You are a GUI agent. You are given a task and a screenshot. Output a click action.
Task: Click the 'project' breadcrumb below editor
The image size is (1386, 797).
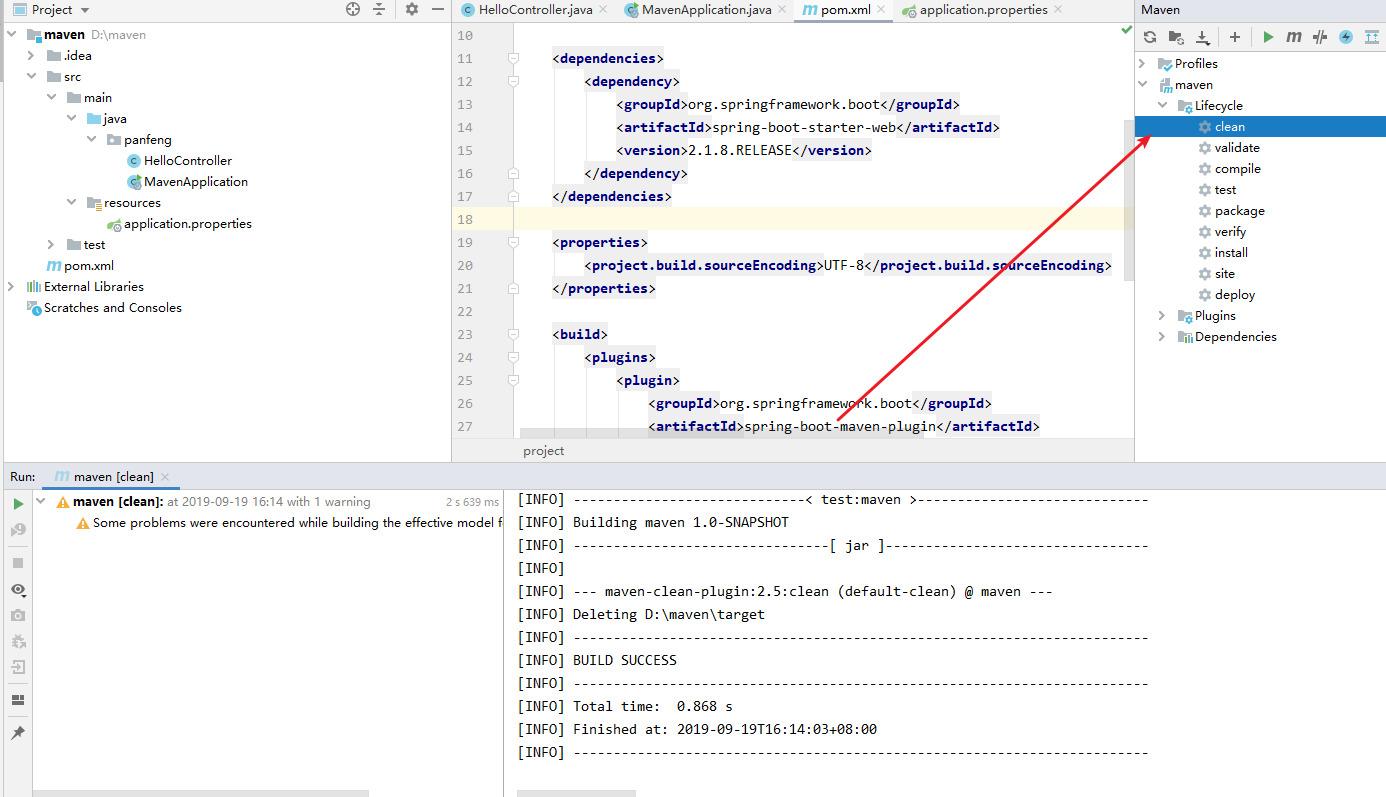coord(544,451)
